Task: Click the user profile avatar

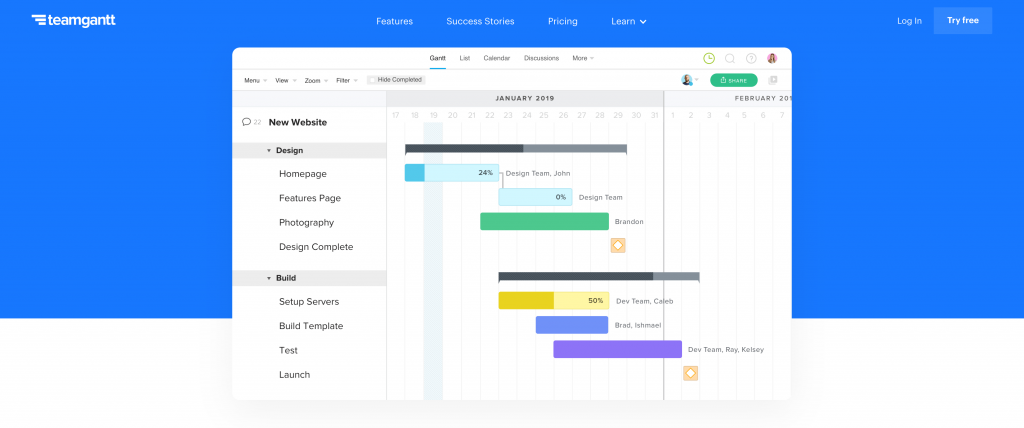Action: tap(772, 58)
